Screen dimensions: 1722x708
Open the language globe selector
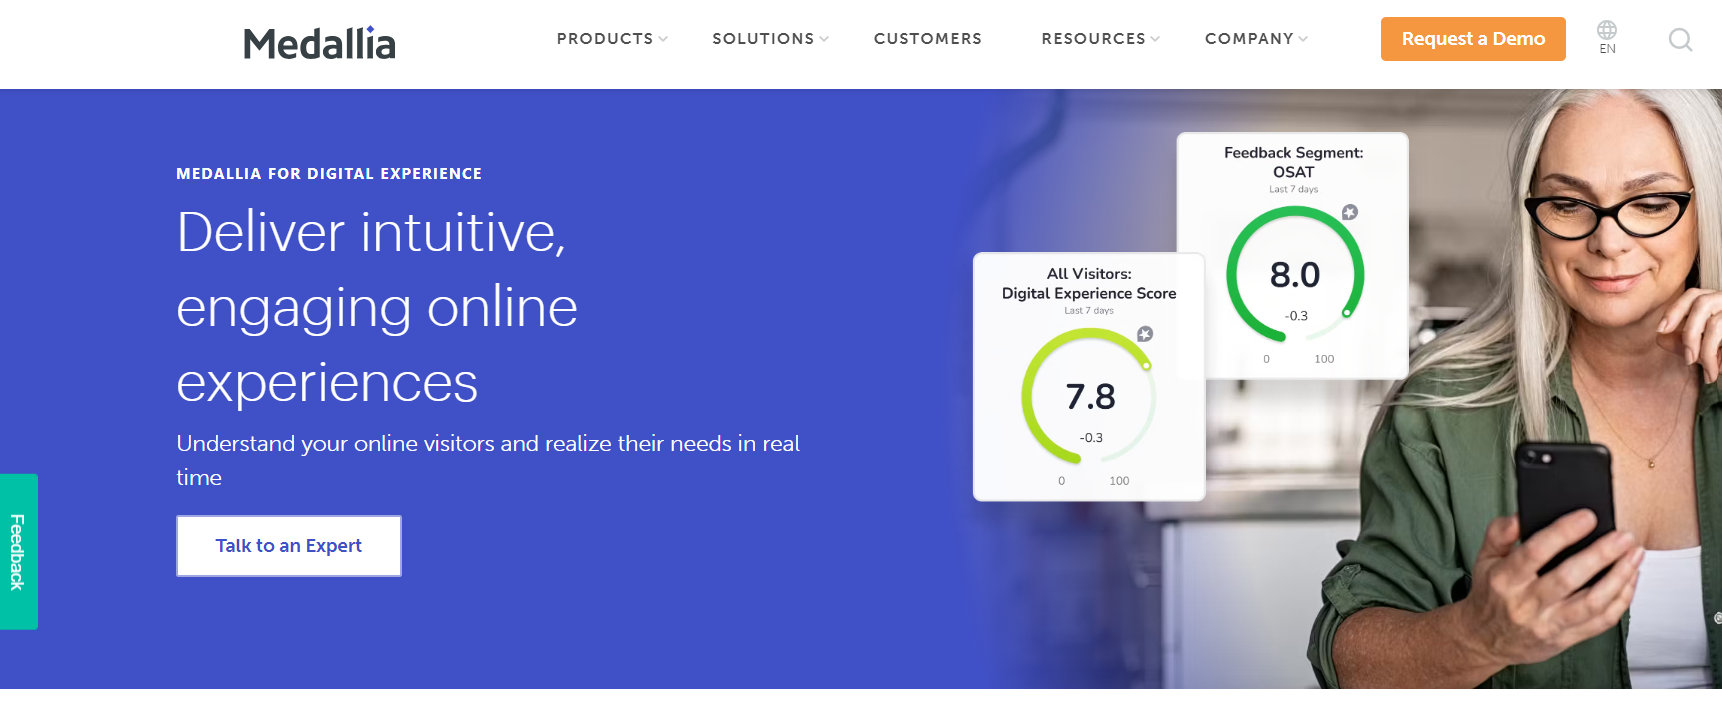pos(1607,30)
